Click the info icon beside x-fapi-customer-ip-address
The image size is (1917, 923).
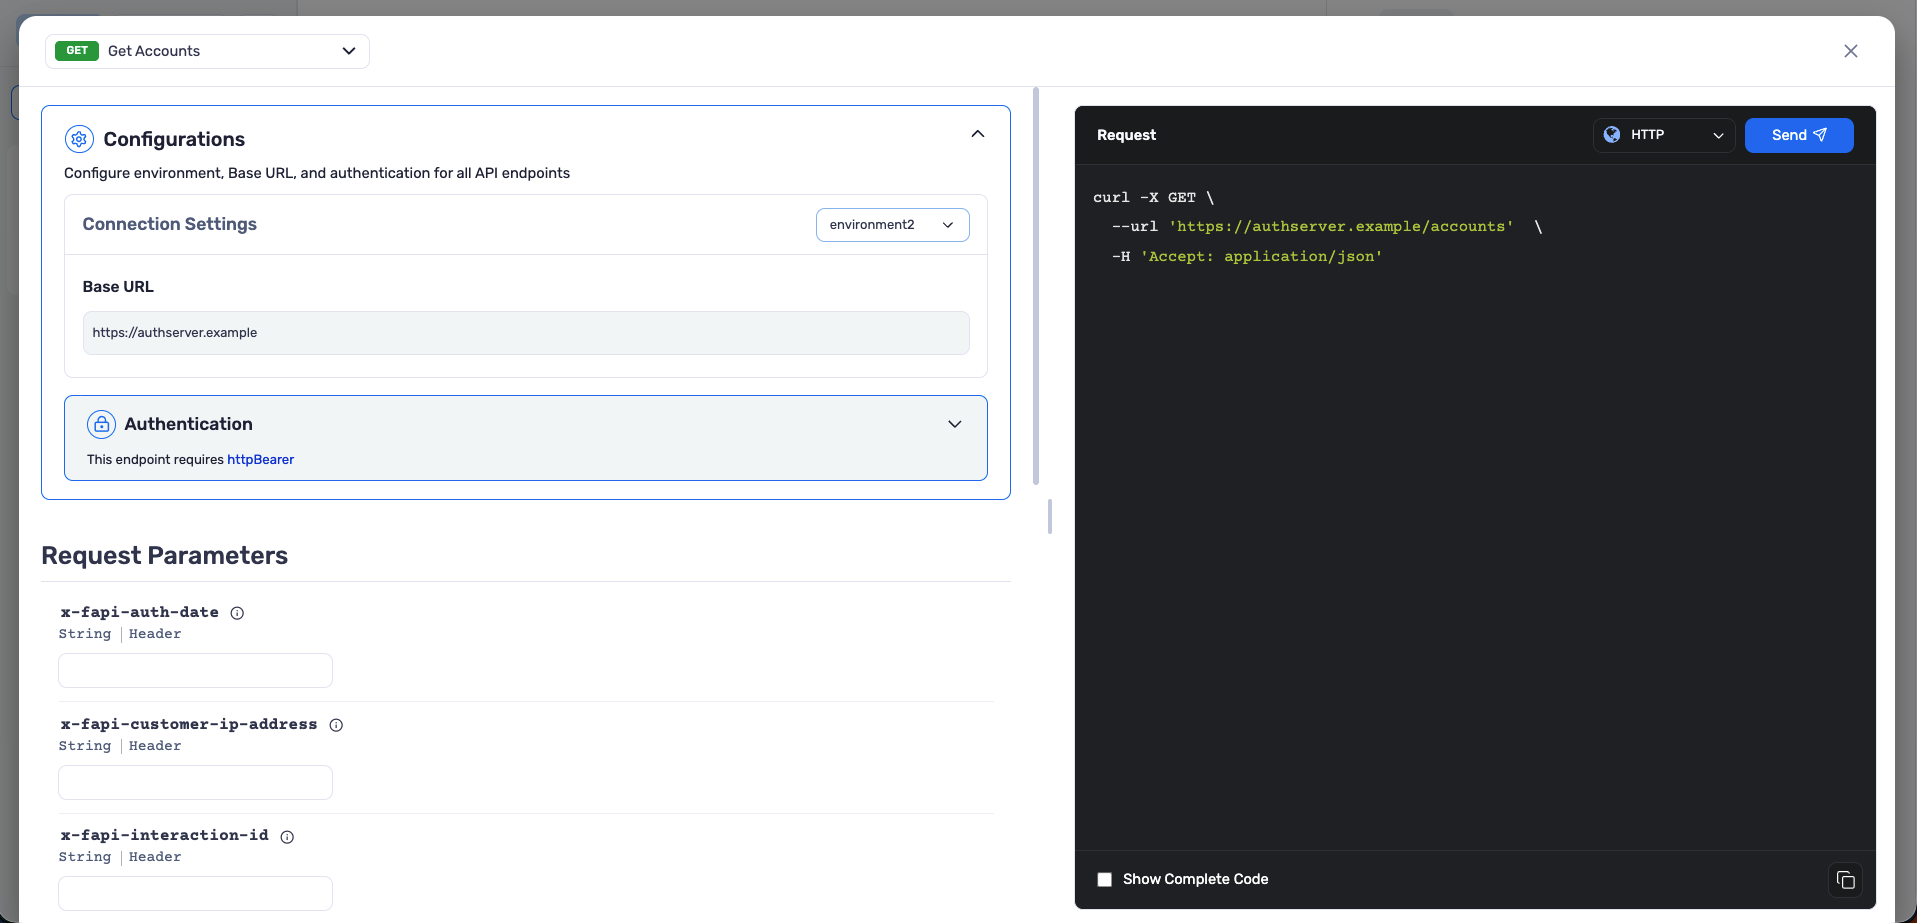[x=335, y=724]
